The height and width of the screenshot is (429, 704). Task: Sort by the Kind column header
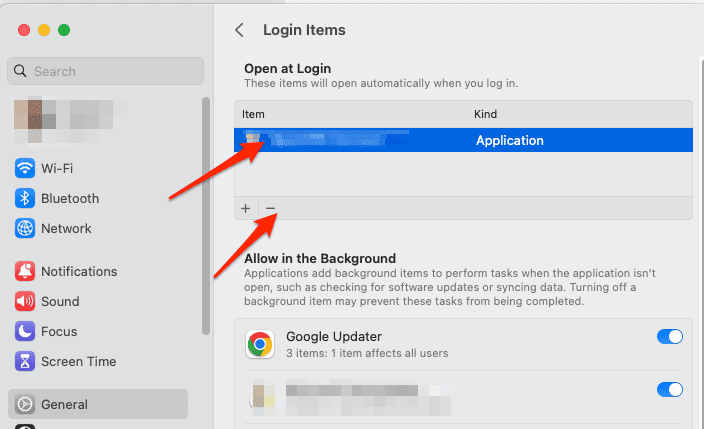click(485, 114)
